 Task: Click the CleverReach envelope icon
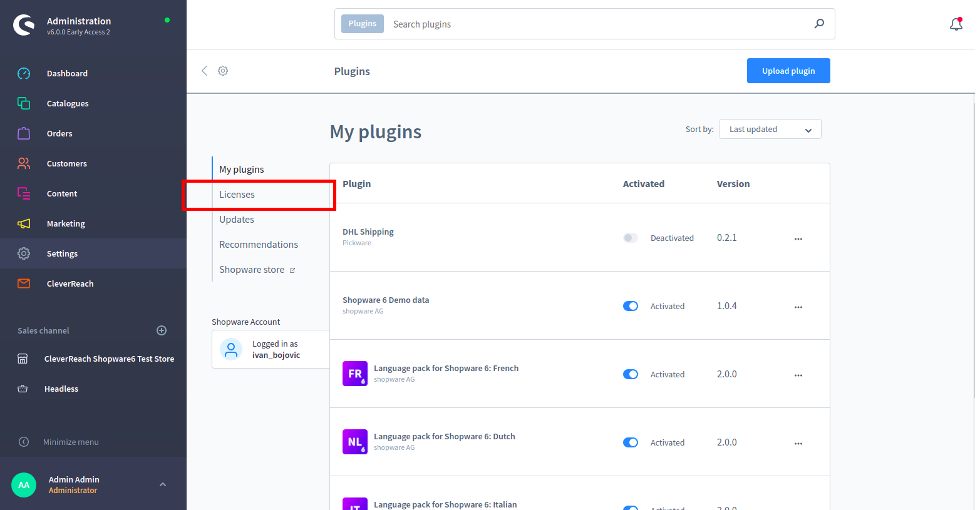point(24,283)
